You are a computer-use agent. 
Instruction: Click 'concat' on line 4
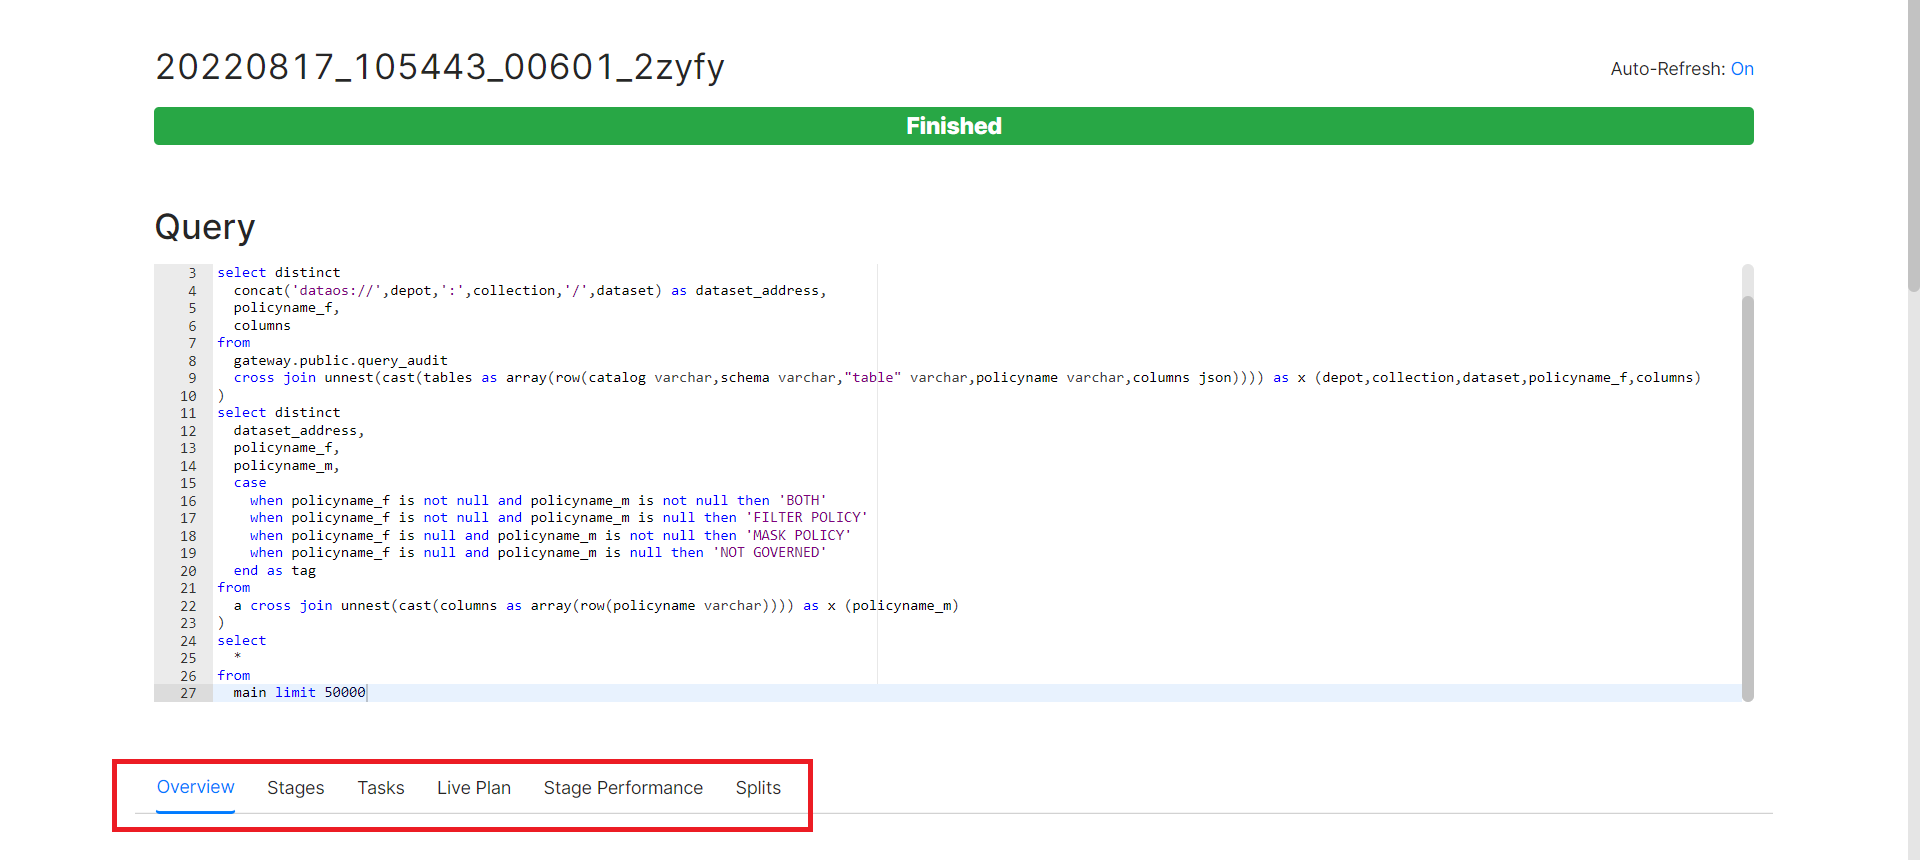[x=258, y=291]
